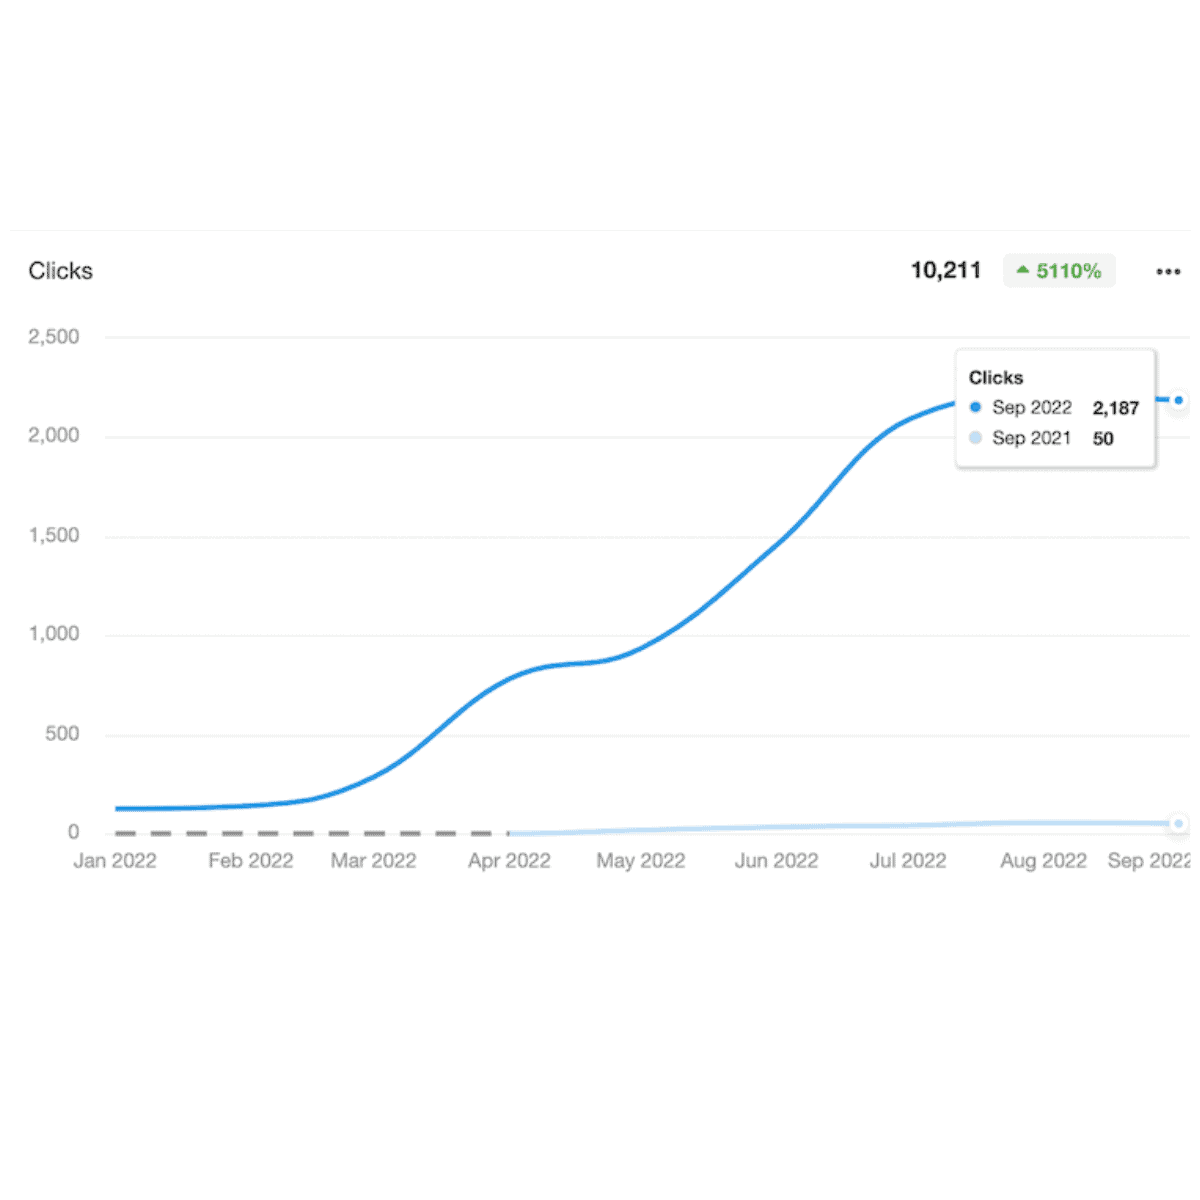The width and height of the screenshot is (1200, 1200).
Task: Select the Aug 2022 axis label
Action: pyautogui.click(x=1043, y=861)
